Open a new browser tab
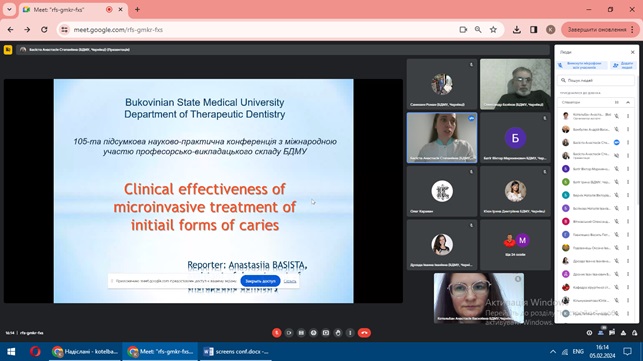Image resolution: width=643 pixels, height=361 pixels. pyautogui.click(x=137, y=9)
